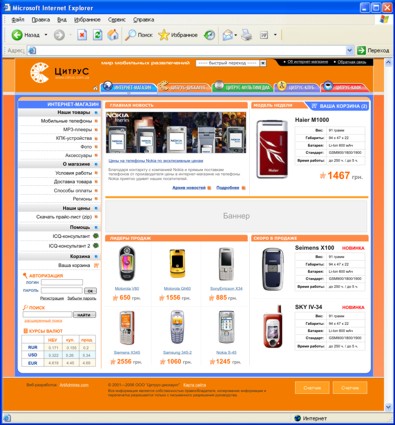
Task: Select the Haier M1000 phone thumbnail
Action: (272, 149)
